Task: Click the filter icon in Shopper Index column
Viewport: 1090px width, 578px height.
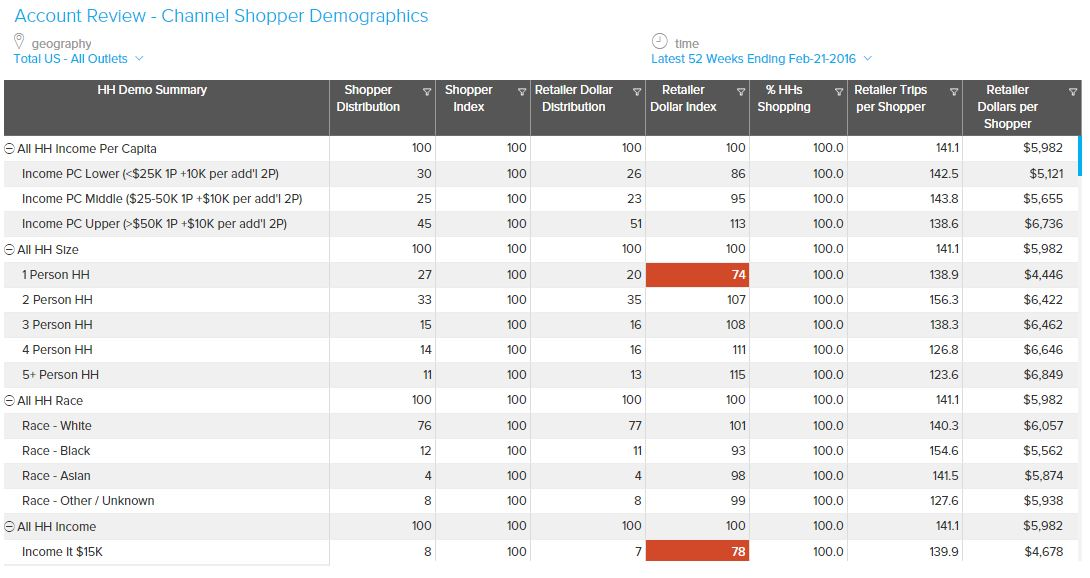Action: point(522,92)
